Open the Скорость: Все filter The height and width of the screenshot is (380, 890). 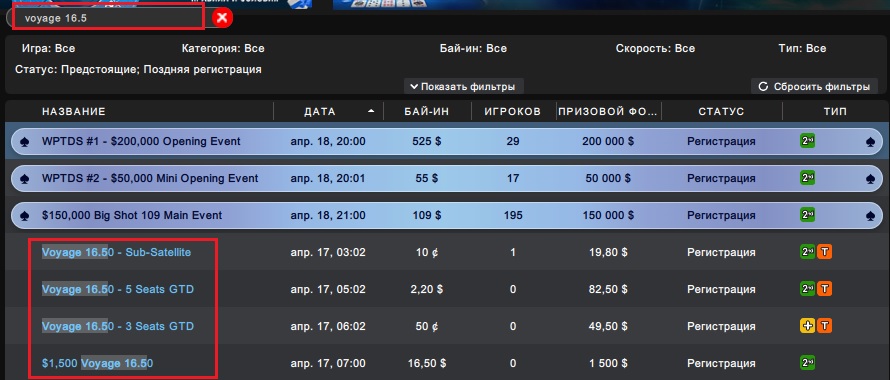pyautogui.click(x=655, y=49)
